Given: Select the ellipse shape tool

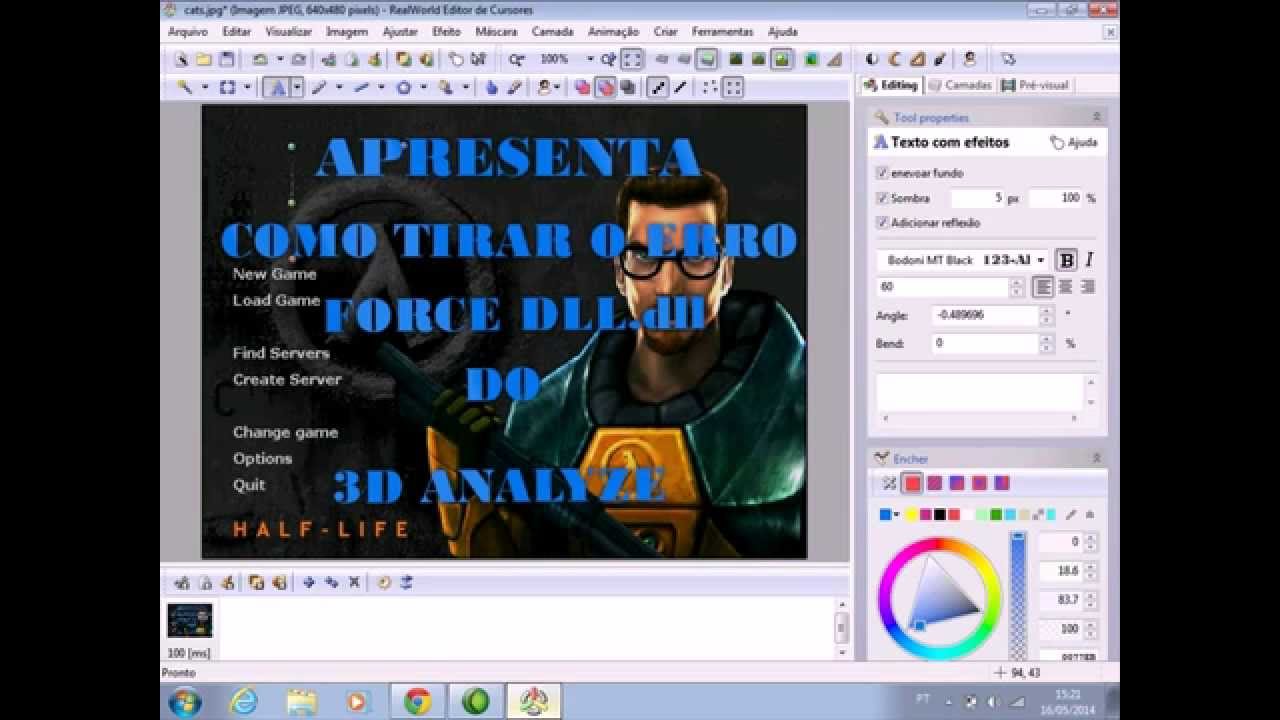Looking at the screenshot, I should point(404,88).
